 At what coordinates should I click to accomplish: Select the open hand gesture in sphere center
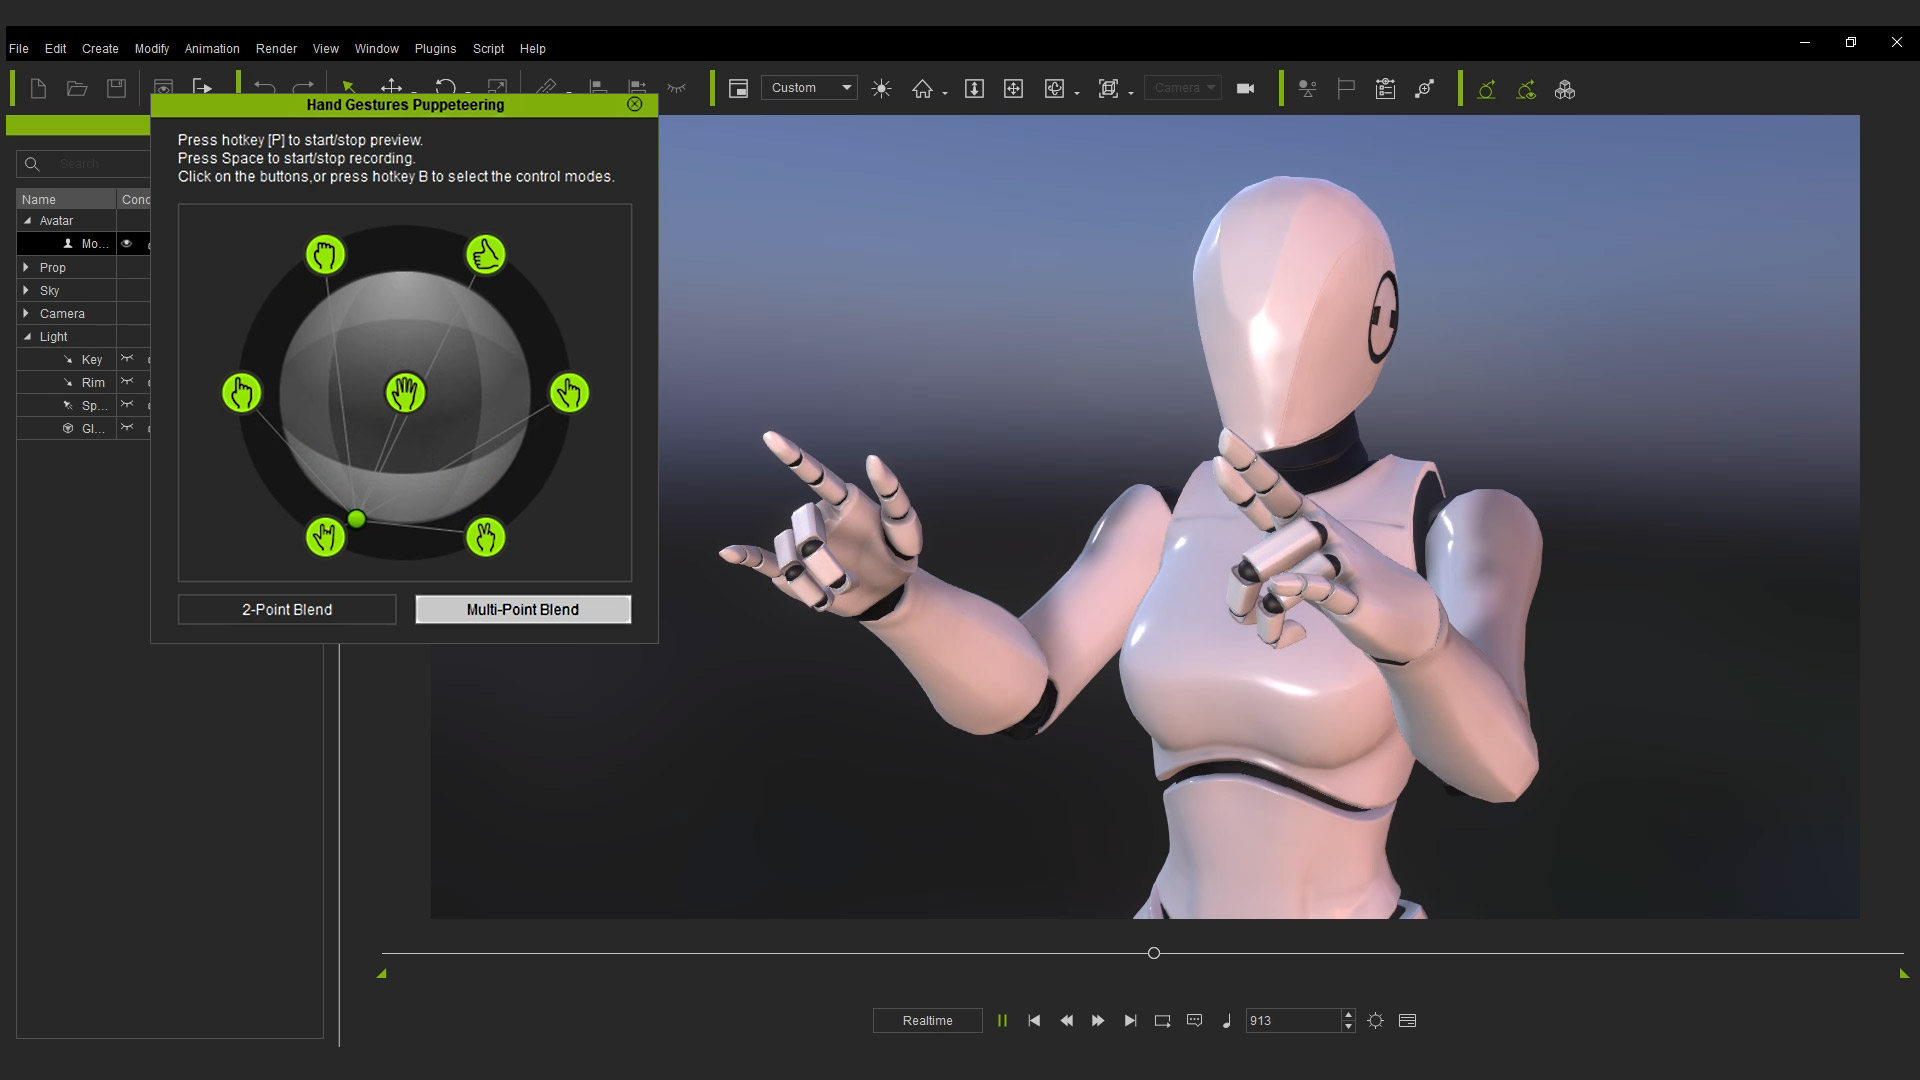(x=405, y=393)
